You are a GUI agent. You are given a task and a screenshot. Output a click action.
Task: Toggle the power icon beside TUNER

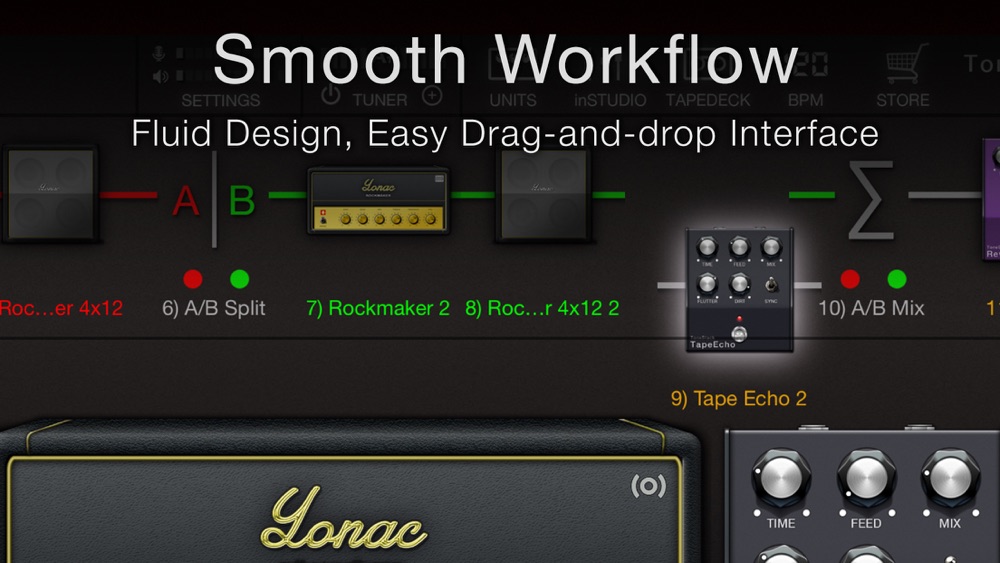tap(330, 96)
